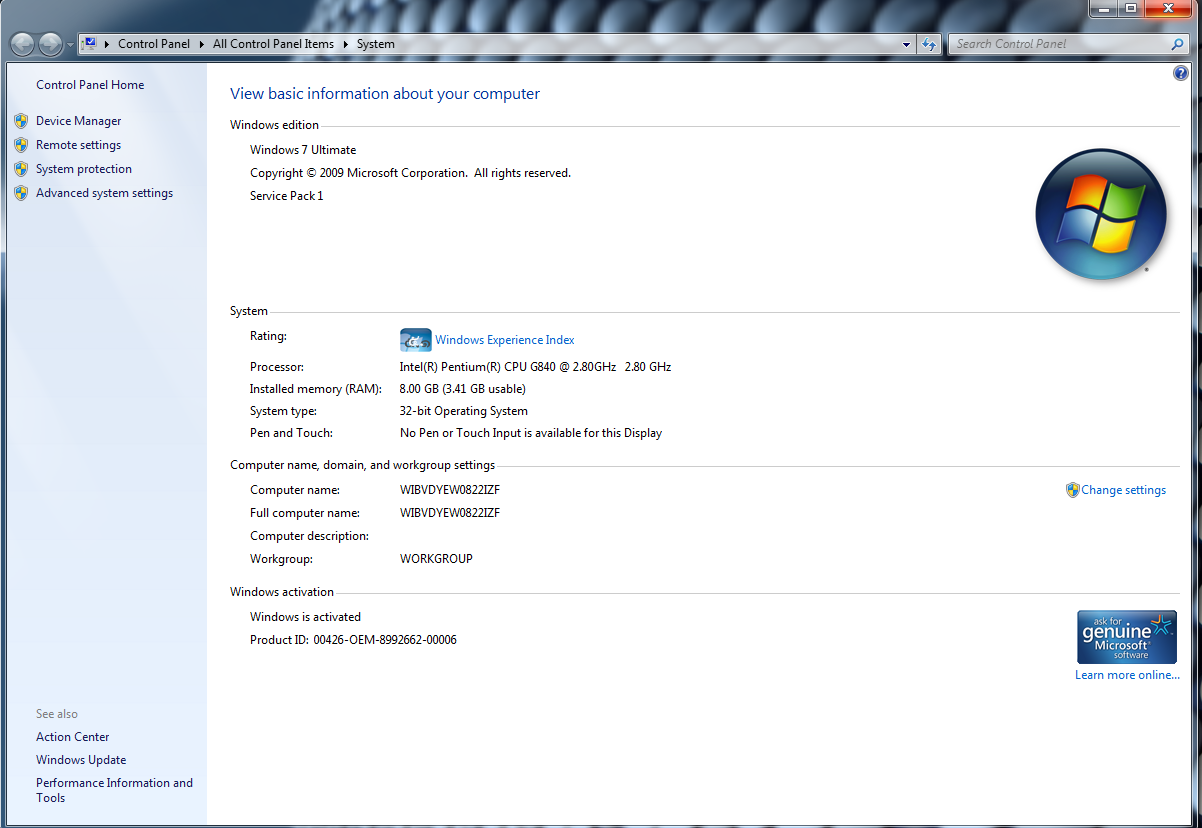Screen dimensions: 1202x828
Task: Click the WORKGROUP workgroup value
Action: (436, 559)
